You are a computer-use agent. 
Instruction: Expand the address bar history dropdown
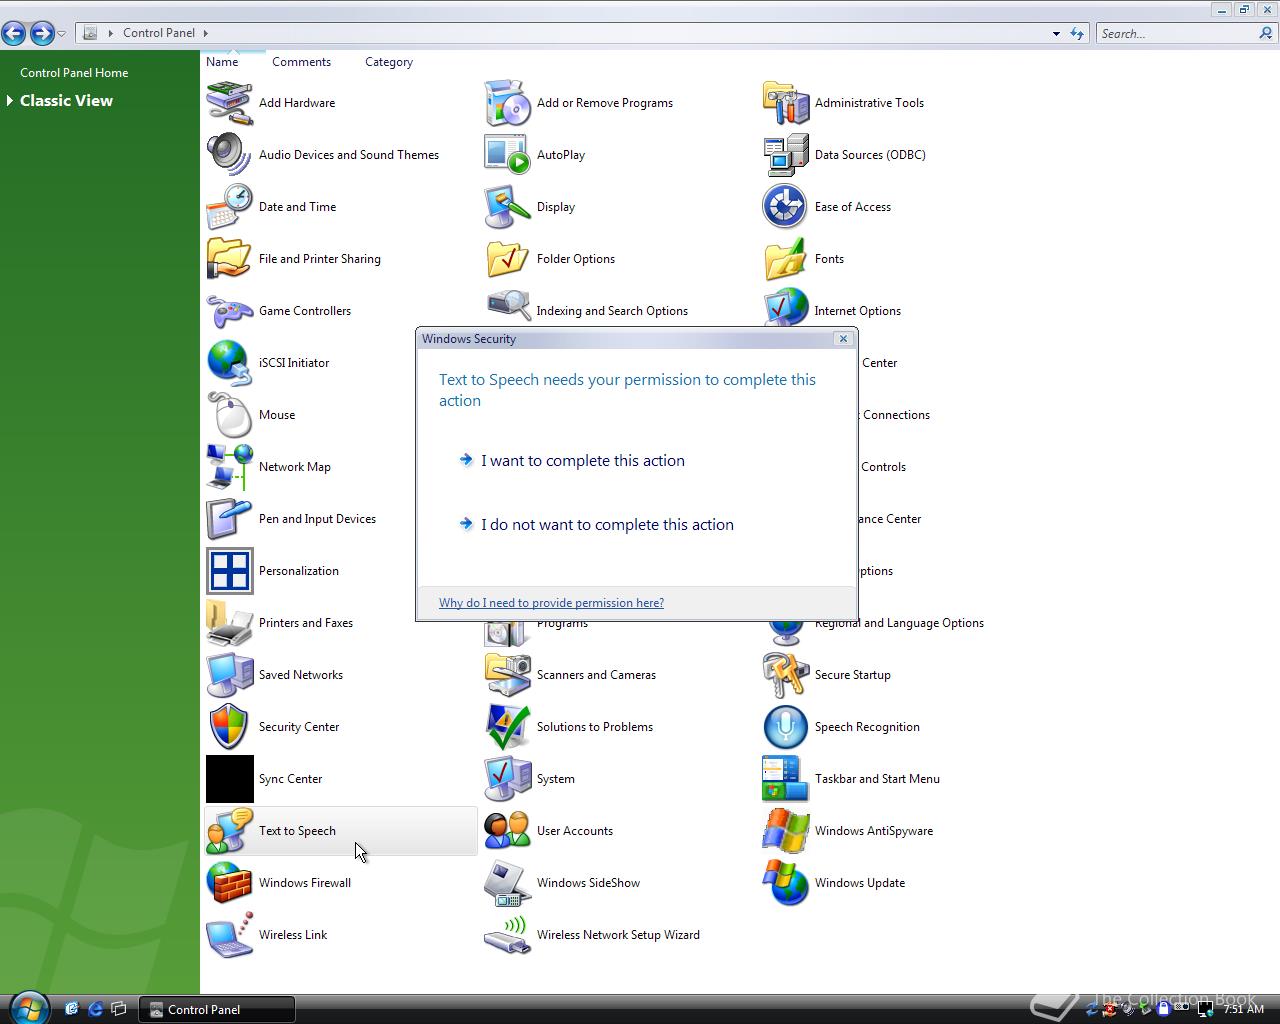click(1056, 34)
